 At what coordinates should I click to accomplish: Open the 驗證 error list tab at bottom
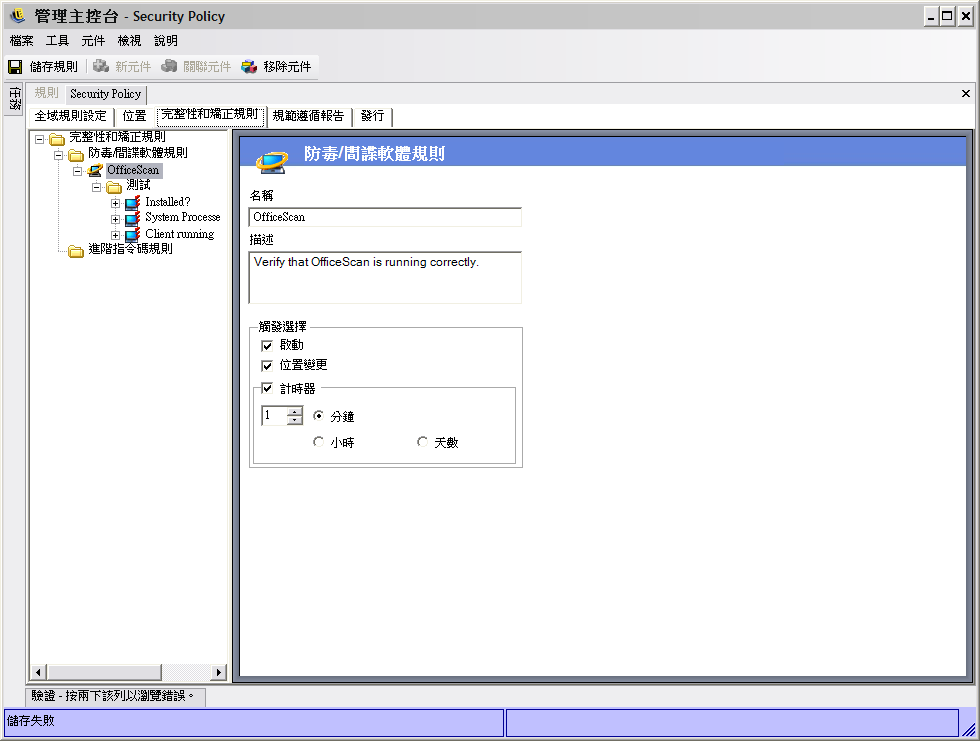pos(116,695)
